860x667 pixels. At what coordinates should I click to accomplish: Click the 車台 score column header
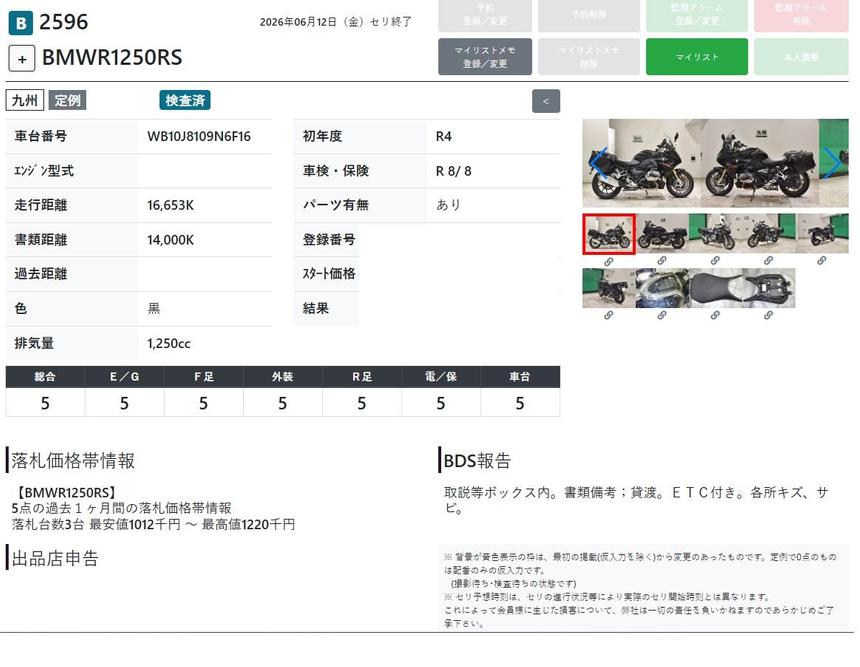[x=520, y=377]
